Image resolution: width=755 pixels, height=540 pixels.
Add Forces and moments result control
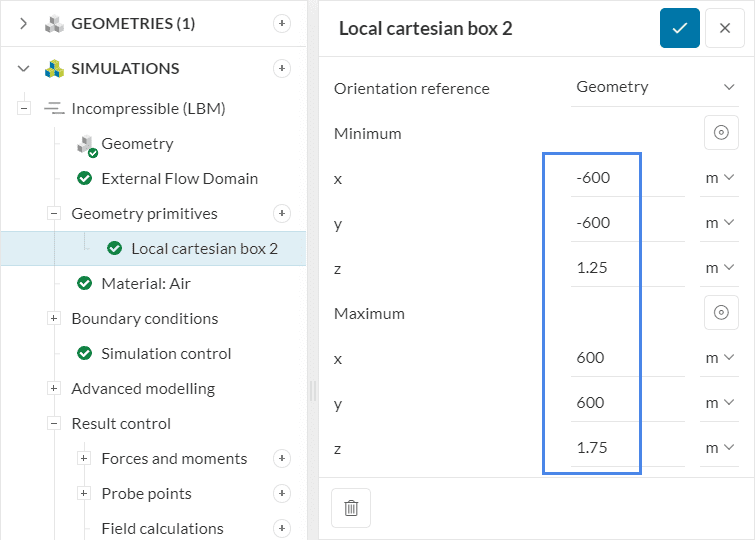pyautogui.click(x=282, y=458)
